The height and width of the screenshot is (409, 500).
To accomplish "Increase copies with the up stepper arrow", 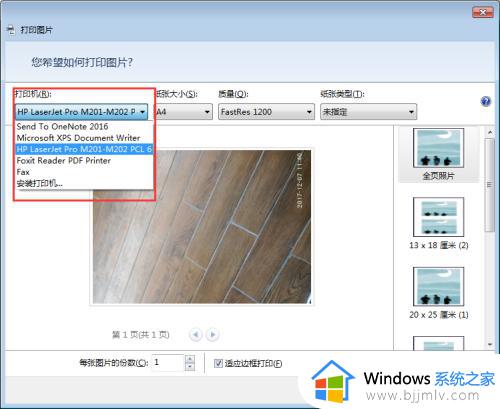I will tap(189, 359).
